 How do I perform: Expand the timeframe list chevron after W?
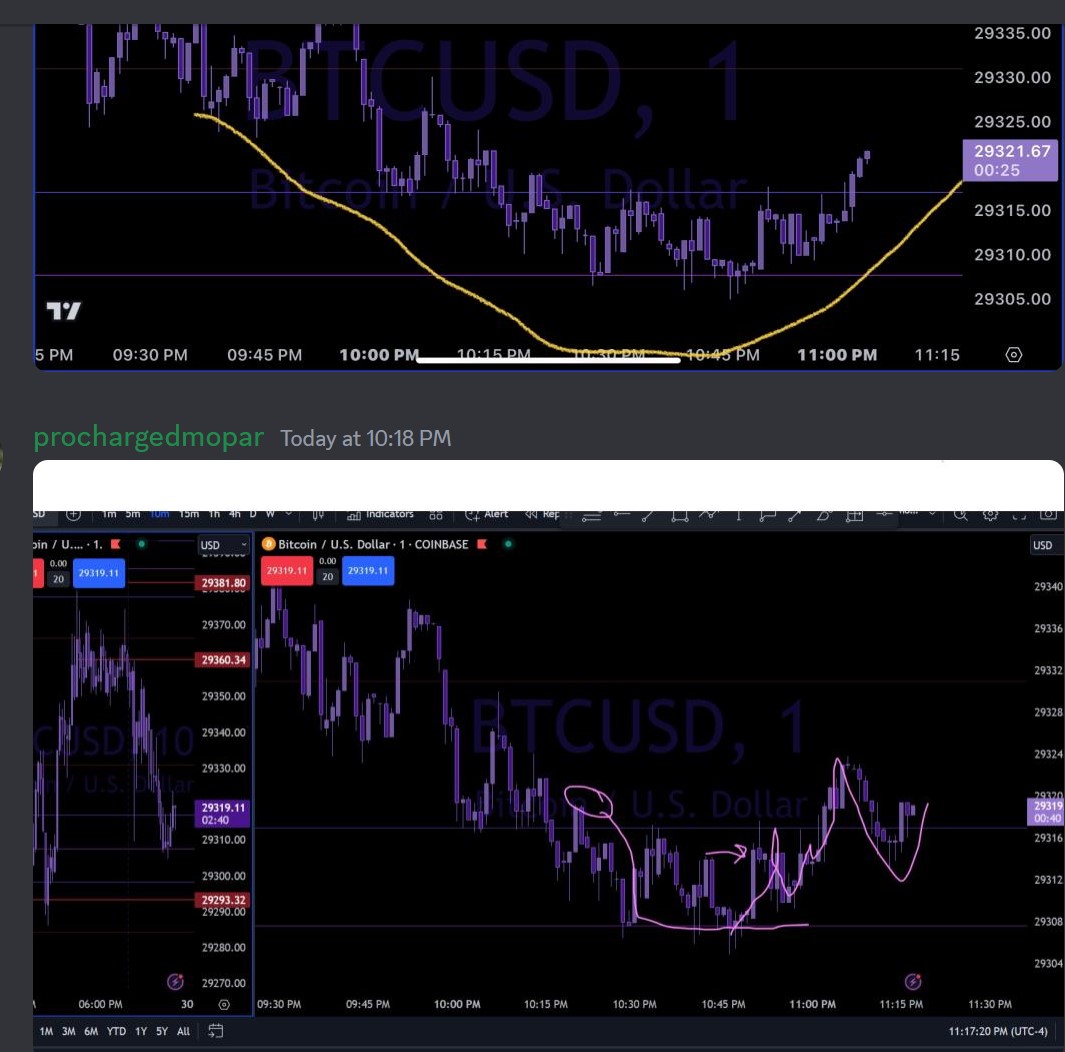click(289, 514)
